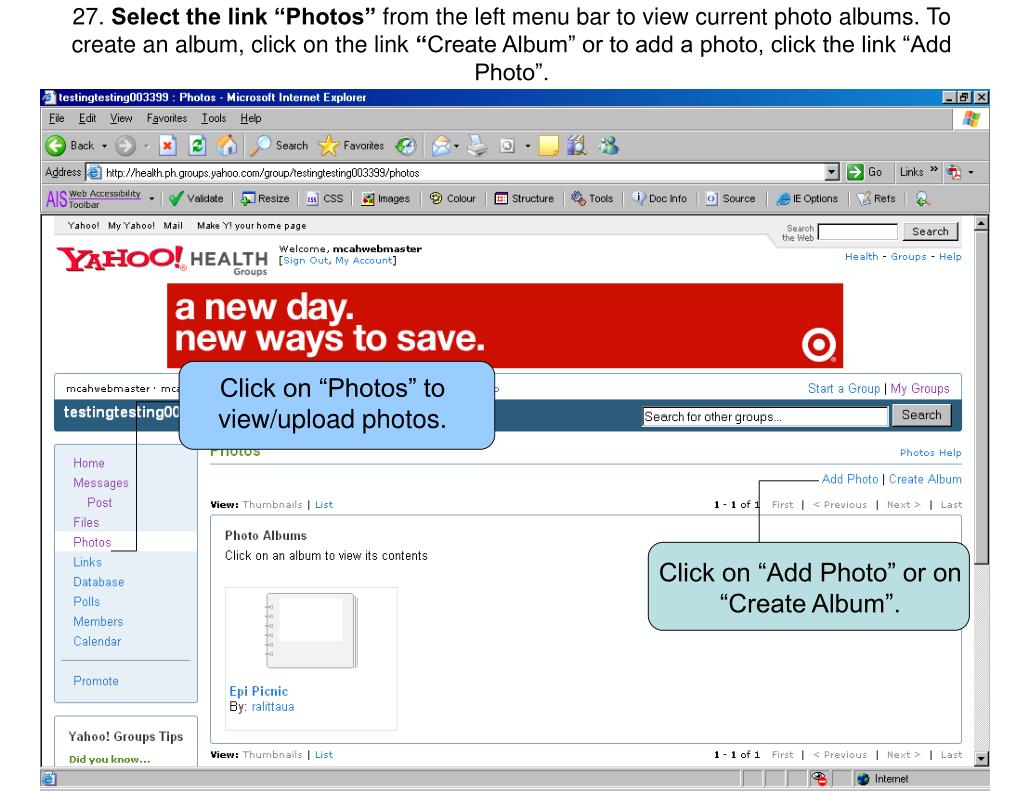Click the Validate checkmark tool
This screenshot has width=1024, height=791.
(x=196, y=199)
